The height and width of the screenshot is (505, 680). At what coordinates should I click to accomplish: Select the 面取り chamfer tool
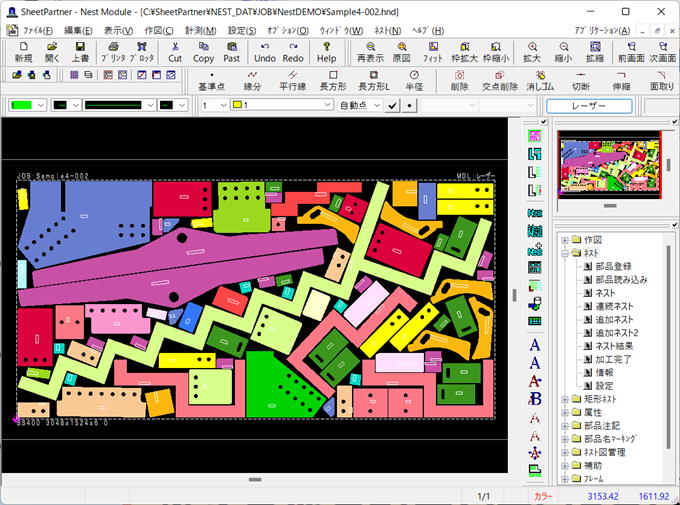tap(661, 80)
